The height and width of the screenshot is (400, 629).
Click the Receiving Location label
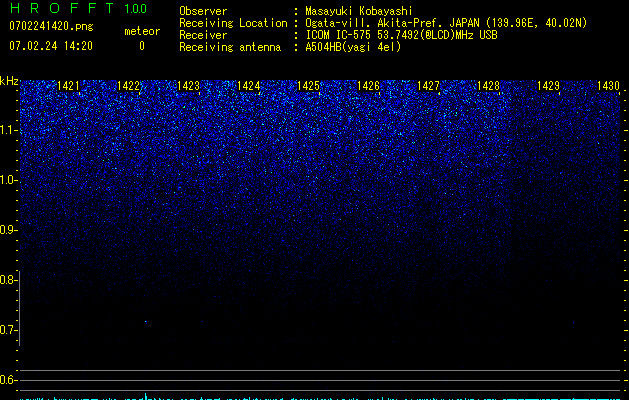point(233,23)
